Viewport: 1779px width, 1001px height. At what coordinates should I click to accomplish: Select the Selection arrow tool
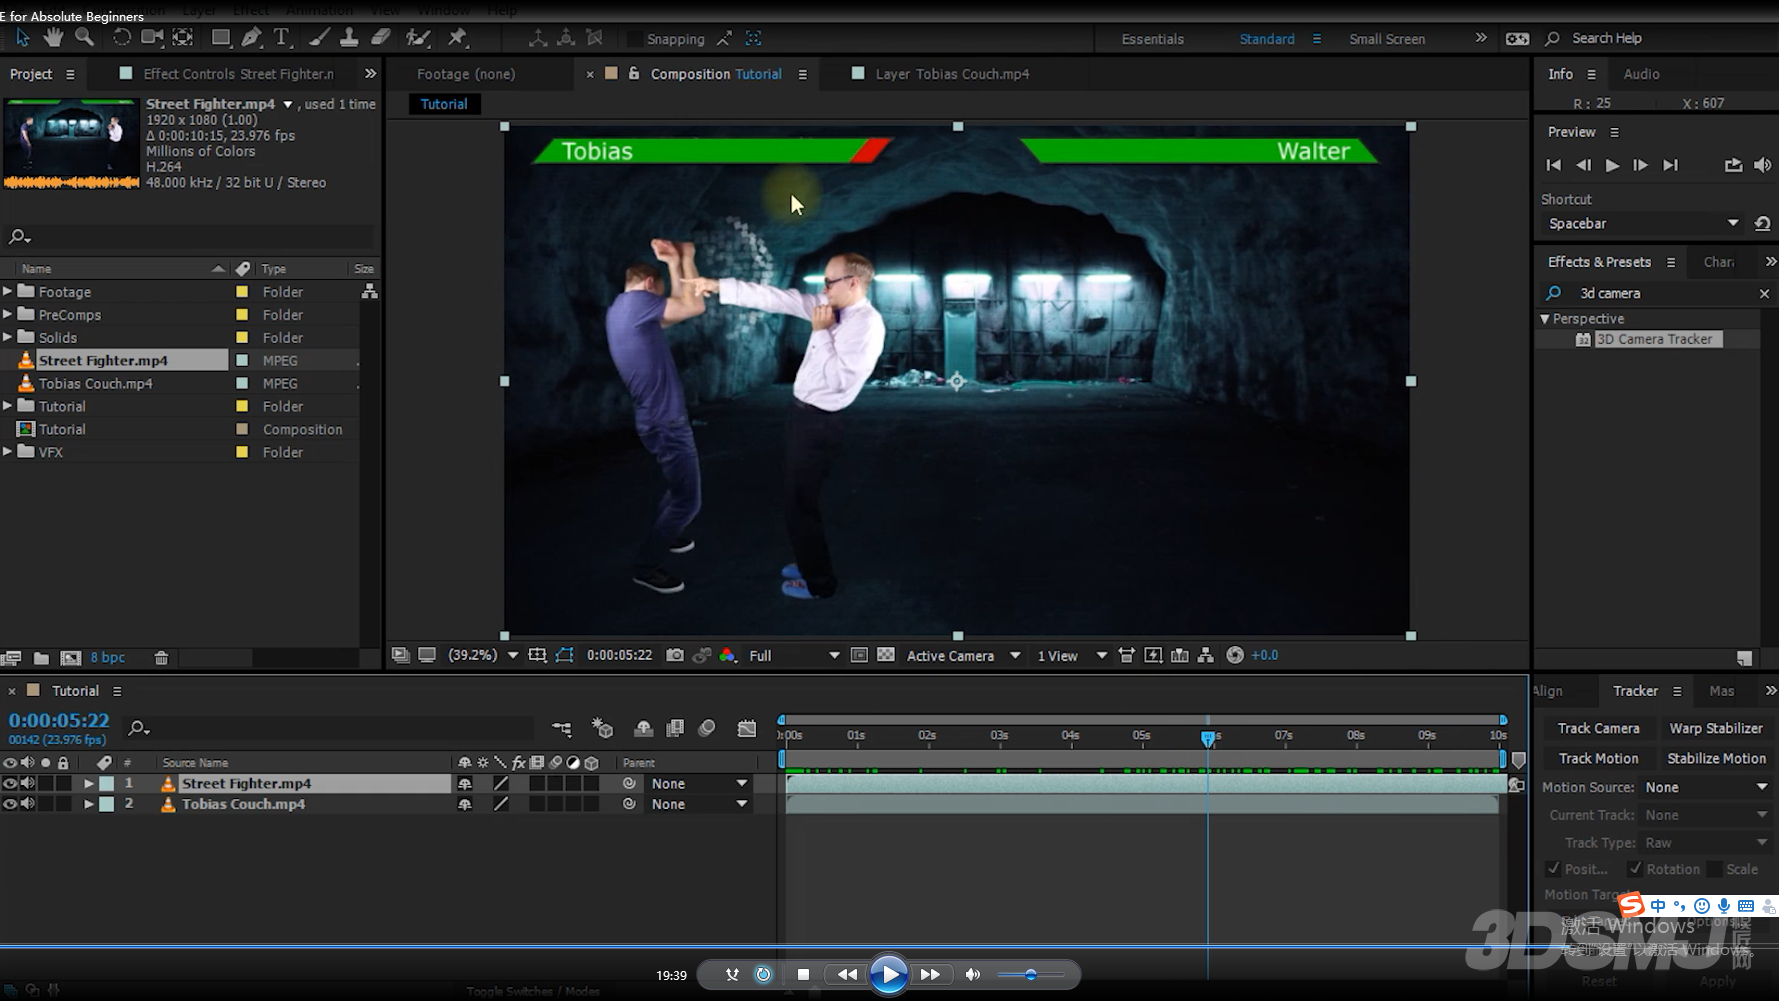[22, 38]
